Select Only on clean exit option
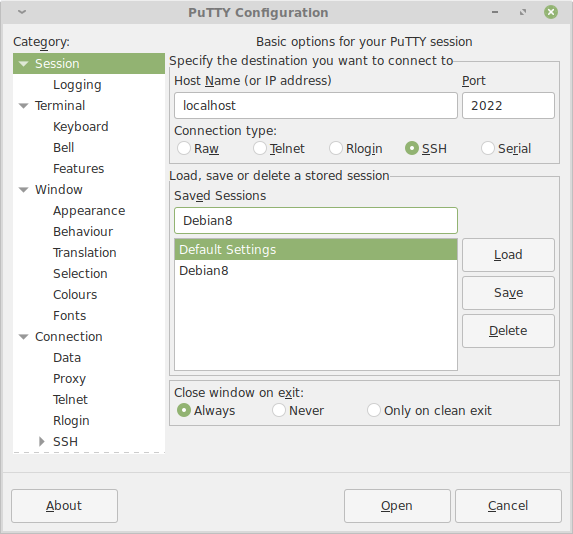The image size is (573, 534). [x=373, y=410]
